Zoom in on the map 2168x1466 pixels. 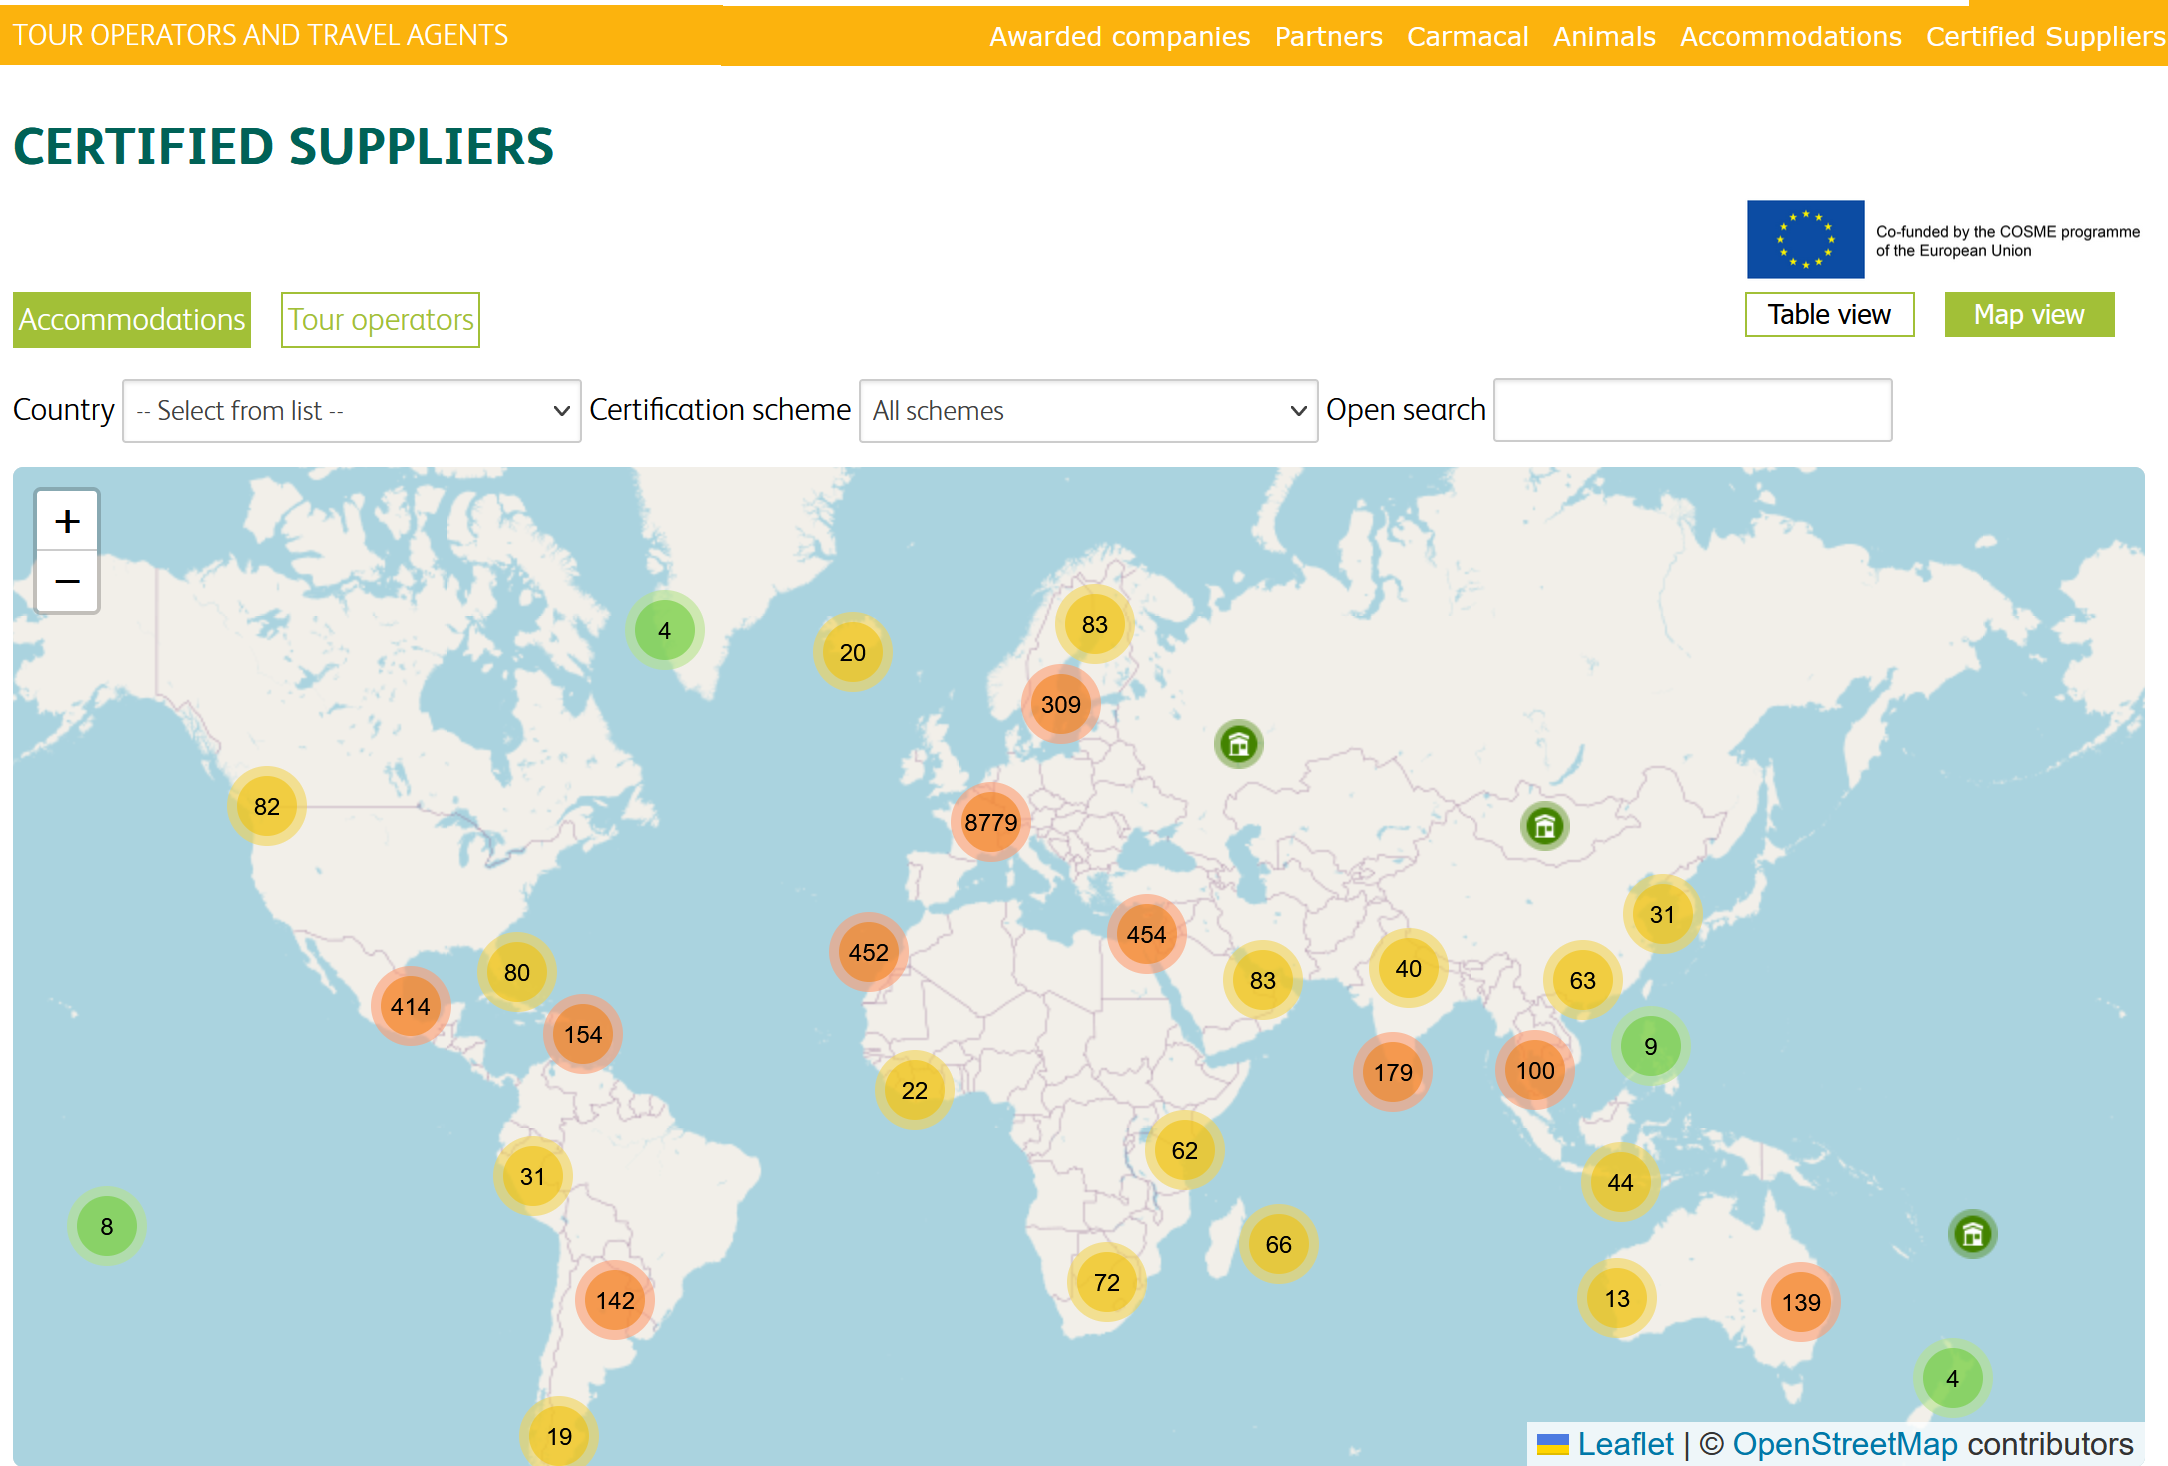pos(67,521)
